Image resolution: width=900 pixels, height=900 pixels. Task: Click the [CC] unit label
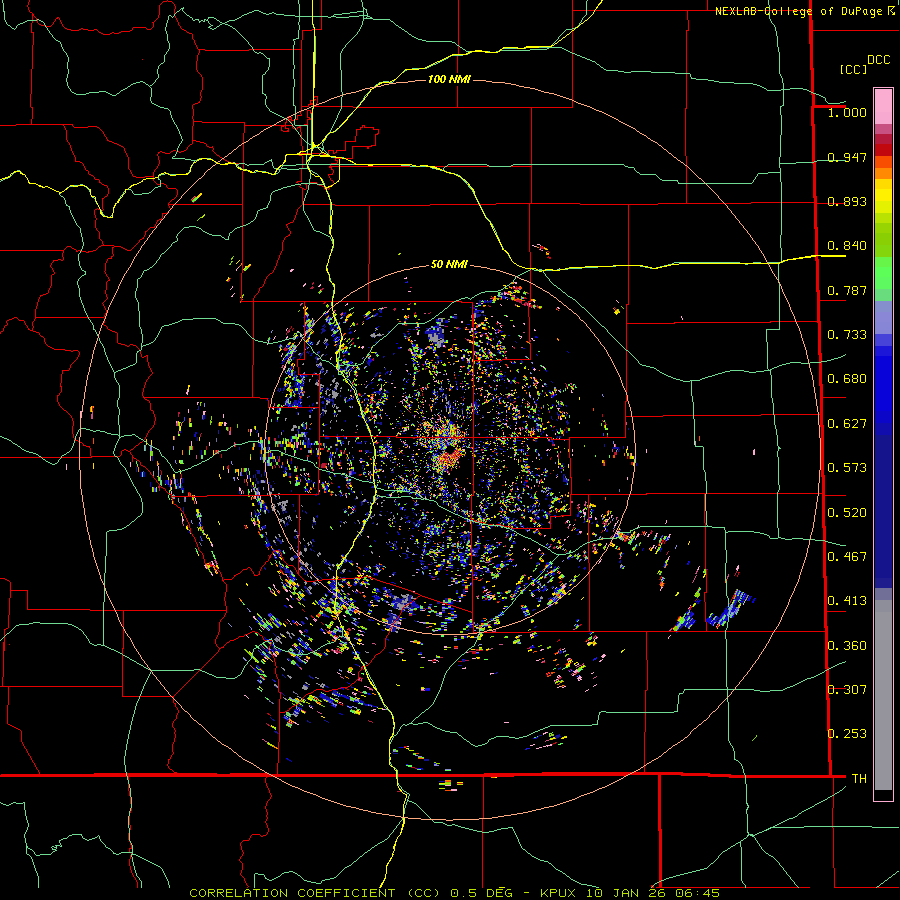pyautogui.click(x=853, y=69)
